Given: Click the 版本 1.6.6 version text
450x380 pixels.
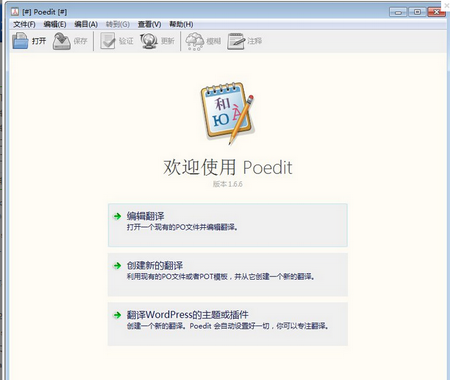Looking at the screenshot, I should pyautogui.click(x=228, y=184).
